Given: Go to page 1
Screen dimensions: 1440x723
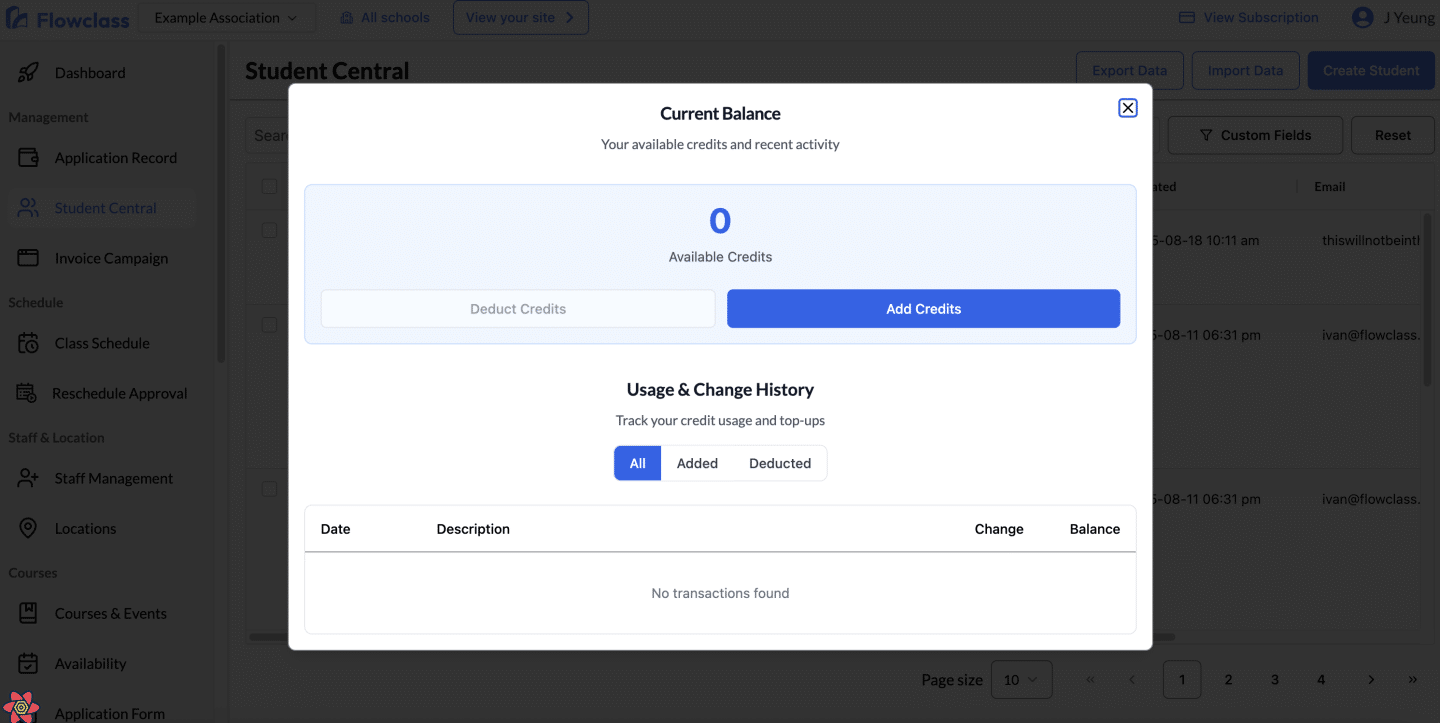Looking at the screenshot, I should point(1182,680).
